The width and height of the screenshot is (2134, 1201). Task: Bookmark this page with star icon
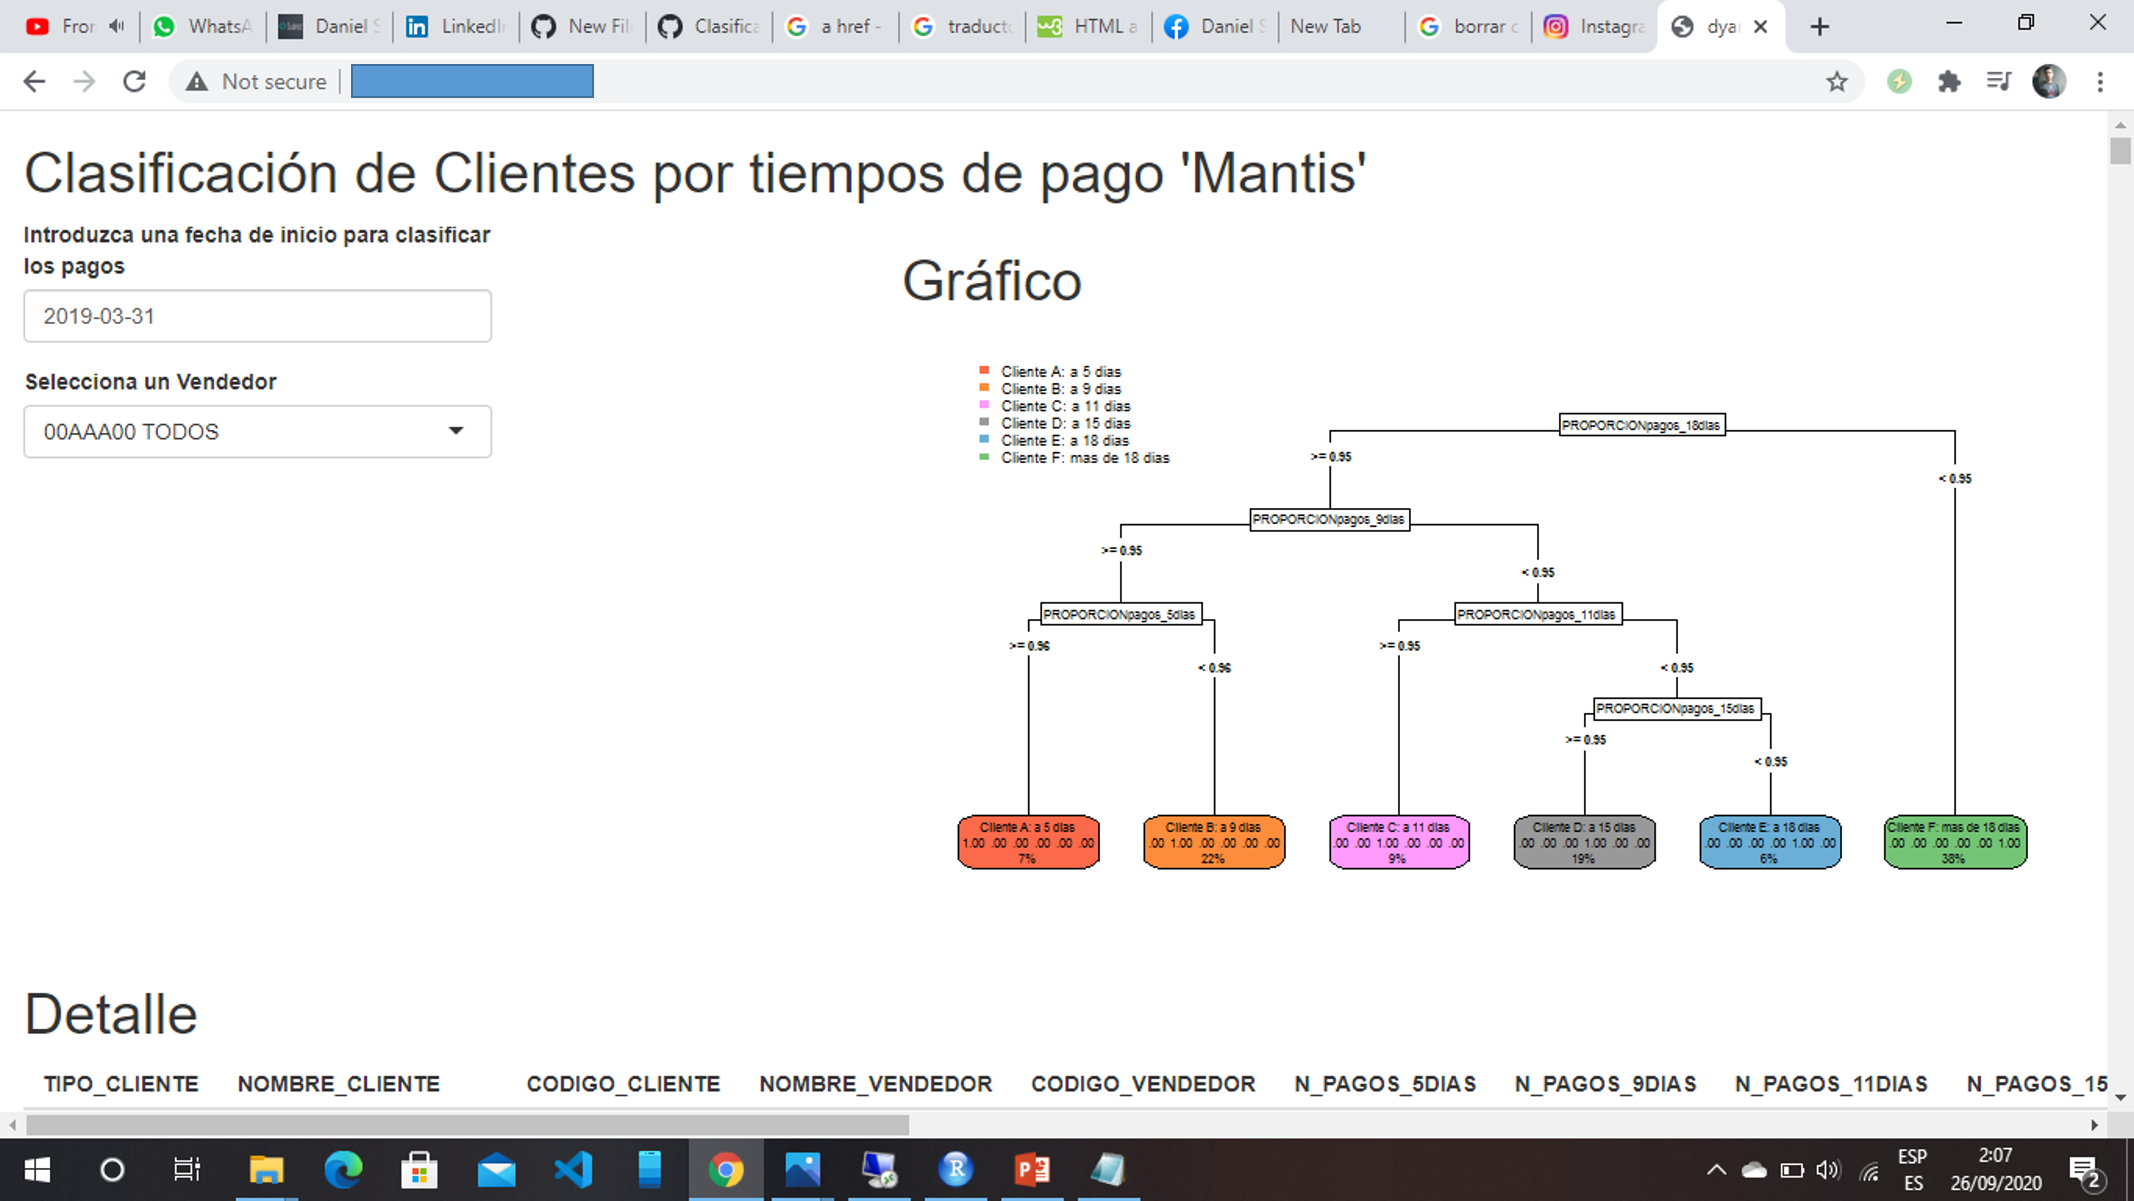[x=1836, y=82]
